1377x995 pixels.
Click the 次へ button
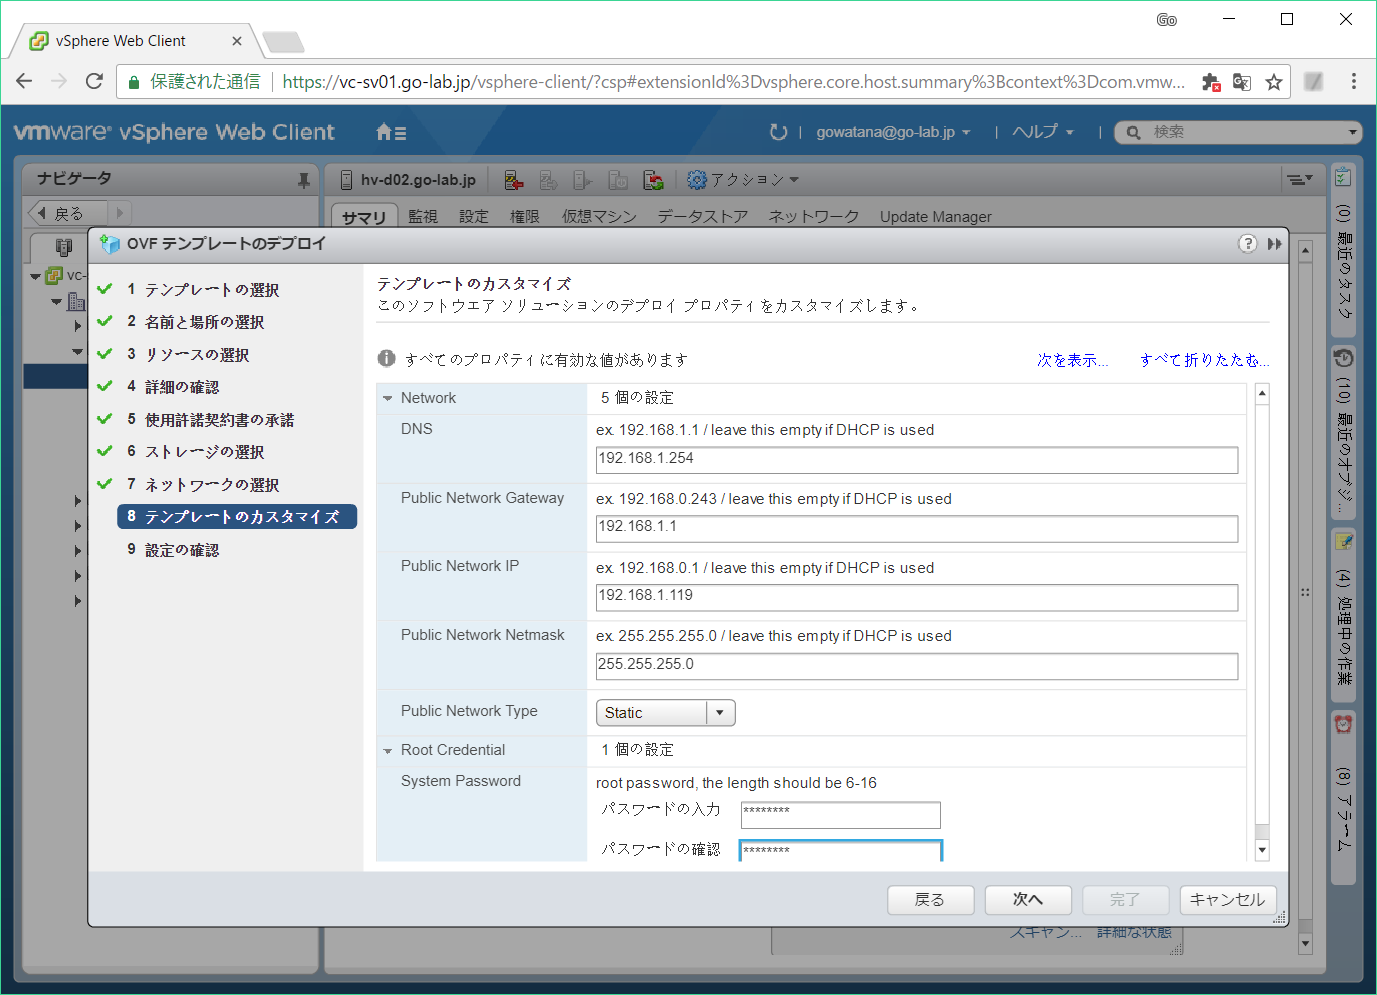point(1028,900)
